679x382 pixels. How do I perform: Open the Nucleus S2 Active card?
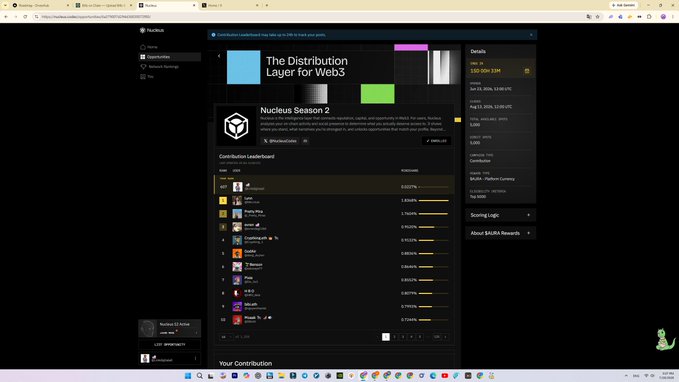point(169,328)
